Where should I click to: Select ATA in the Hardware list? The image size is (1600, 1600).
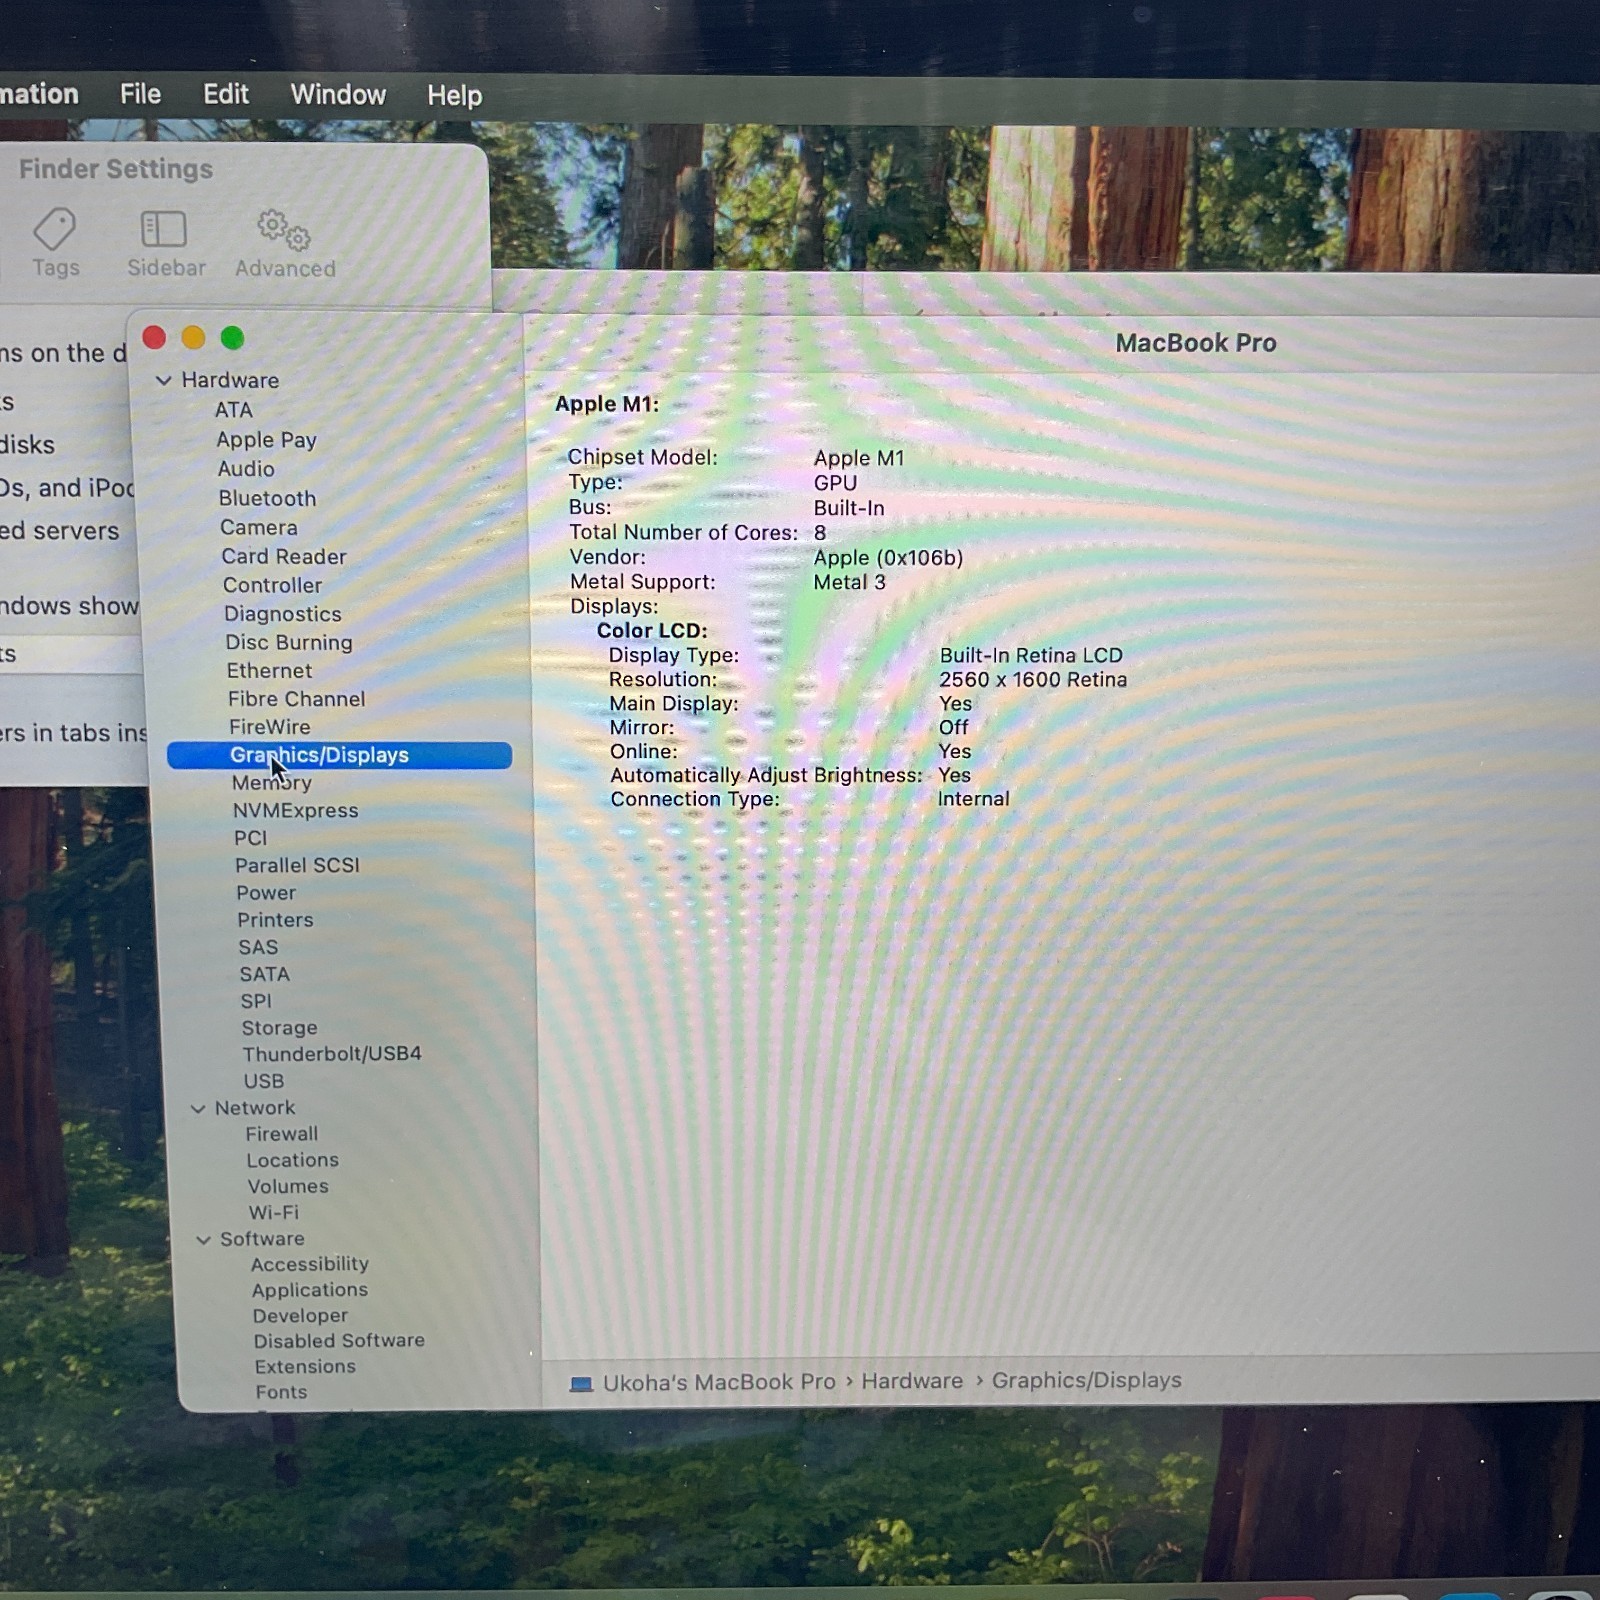tap(234, 410)
